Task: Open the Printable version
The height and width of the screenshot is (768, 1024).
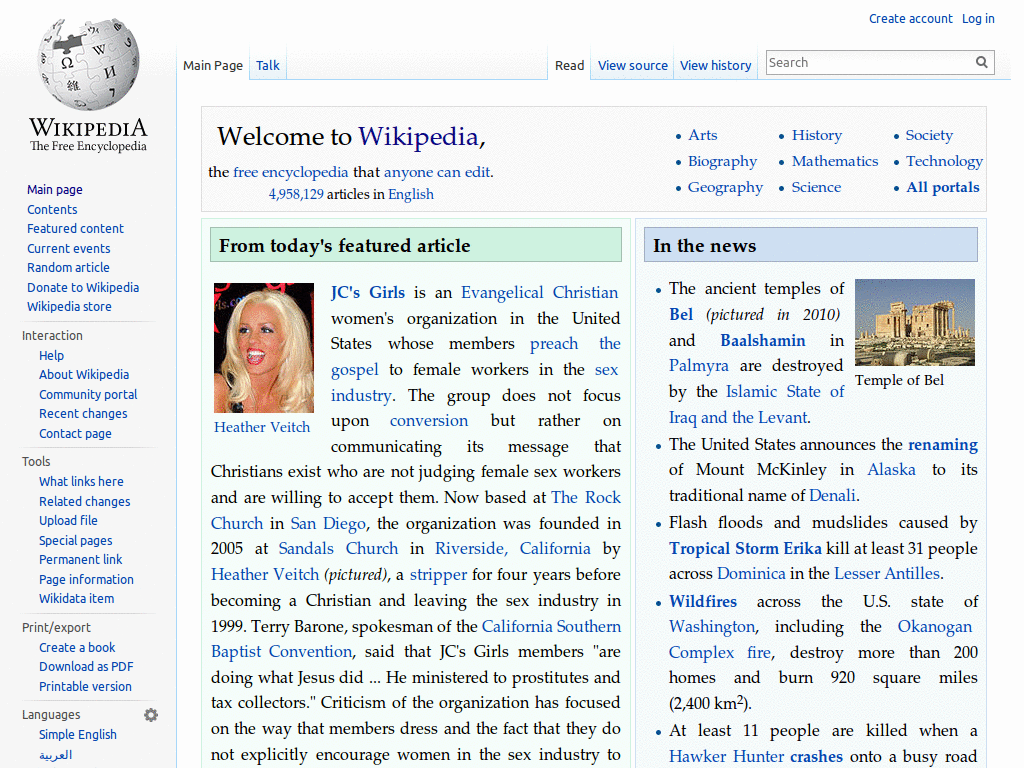Action: click(85, 686)
